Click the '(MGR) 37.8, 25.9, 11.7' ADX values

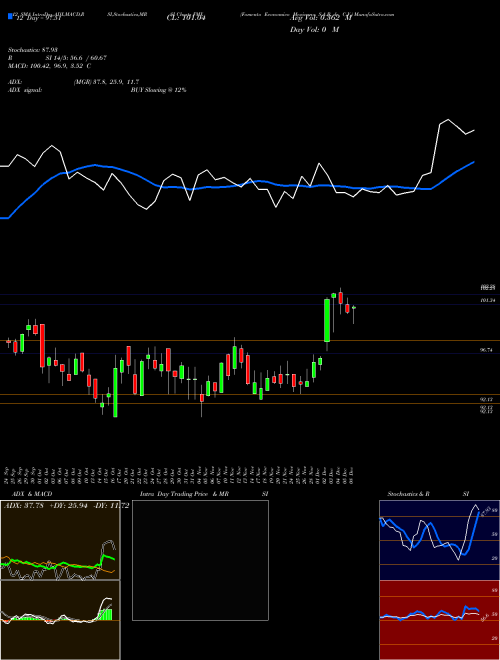[x=106, y=82]
